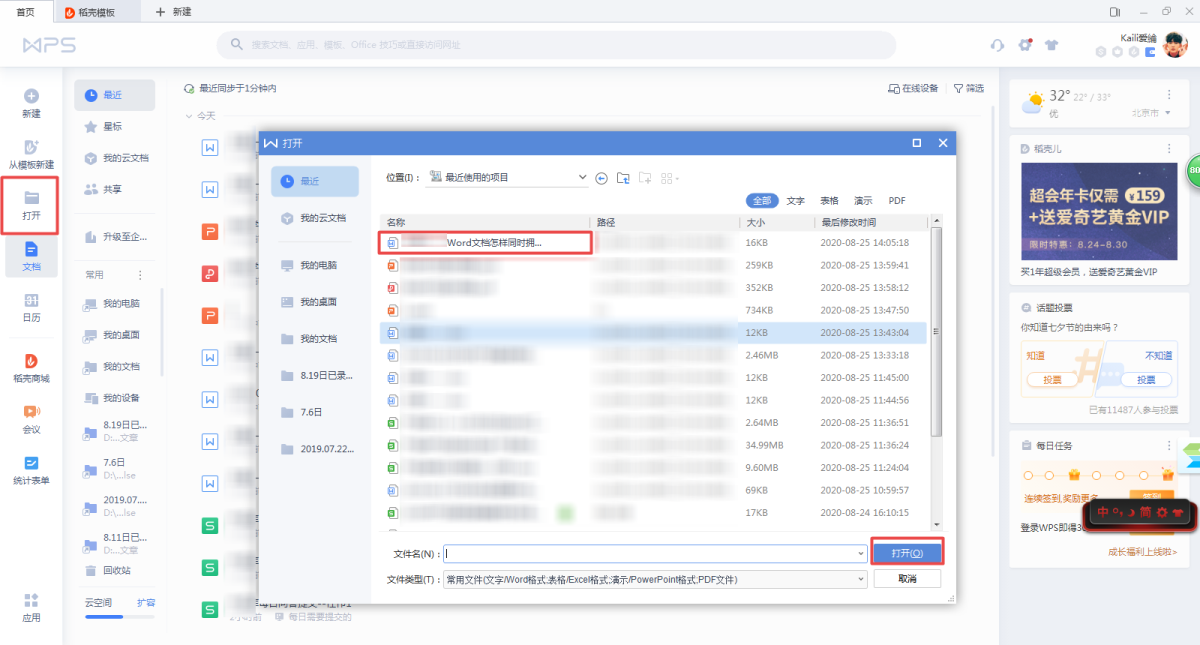Open the skin T-shirt icon in header
This screenshot has width=1200, height=645.
pos(1051,45)
